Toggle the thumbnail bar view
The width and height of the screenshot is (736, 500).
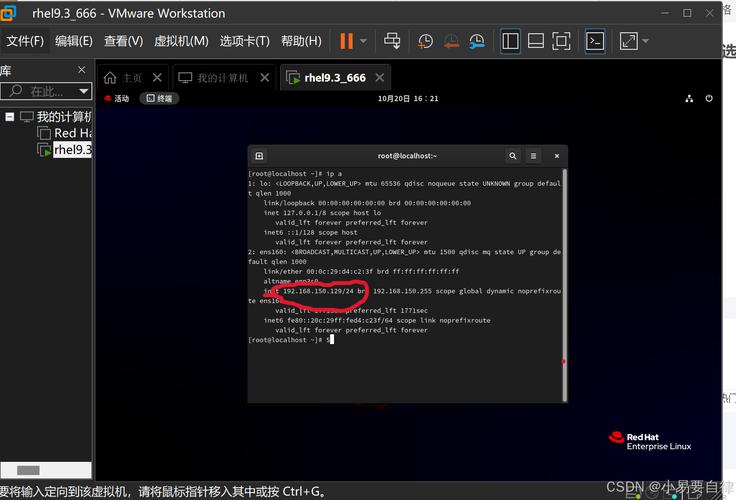point(536,41)
